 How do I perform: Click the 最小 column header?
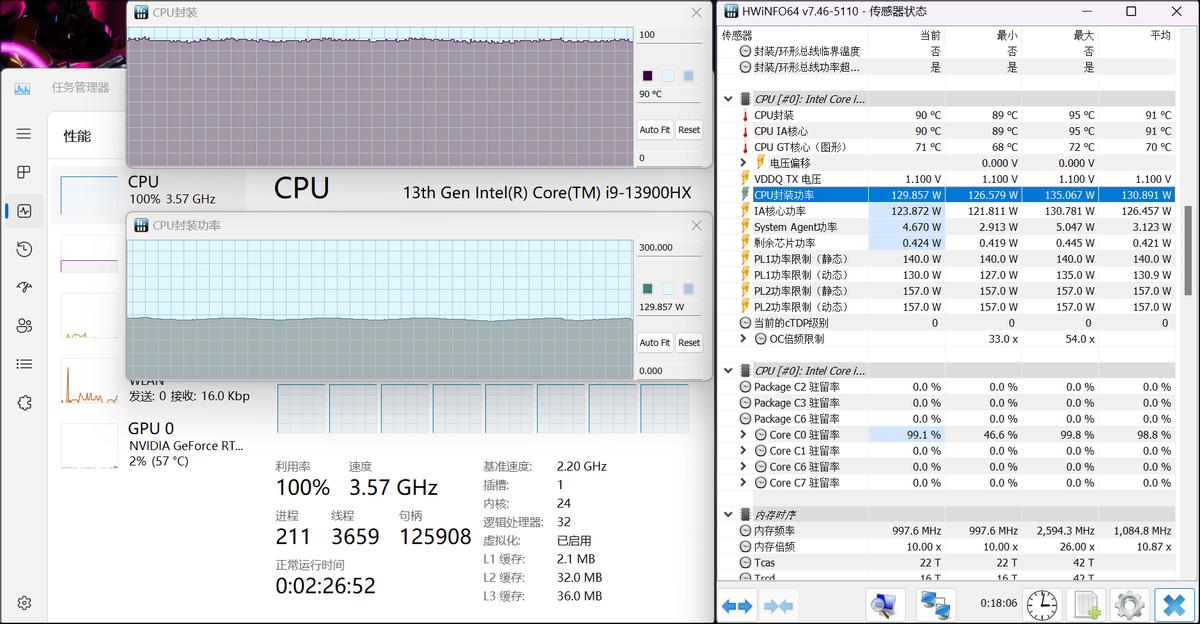pyautogui.click(x=1006, y=35)
